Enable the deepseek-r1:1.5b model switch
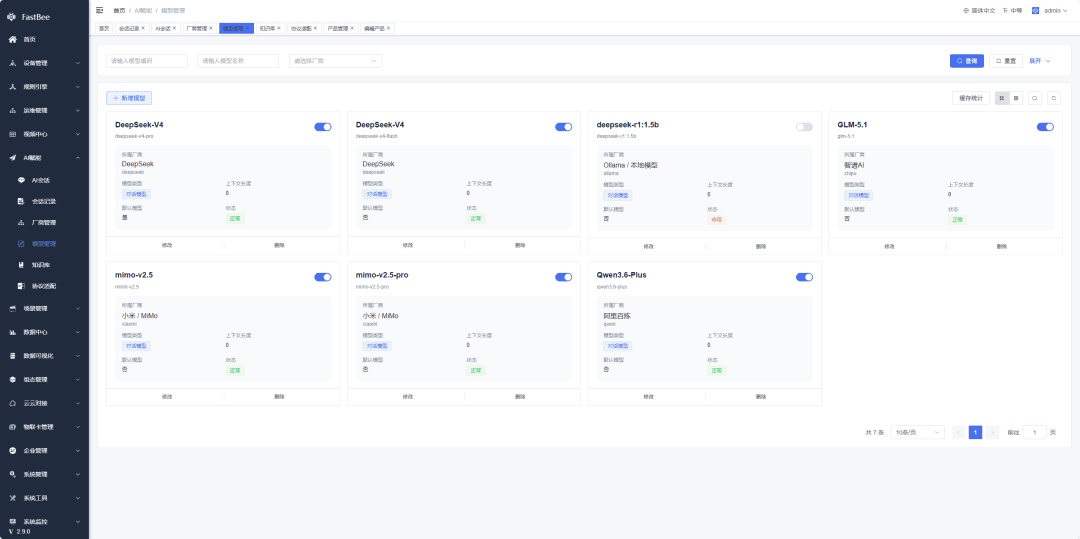This screenshot has width=1080, height=539. tap(804, 127)
